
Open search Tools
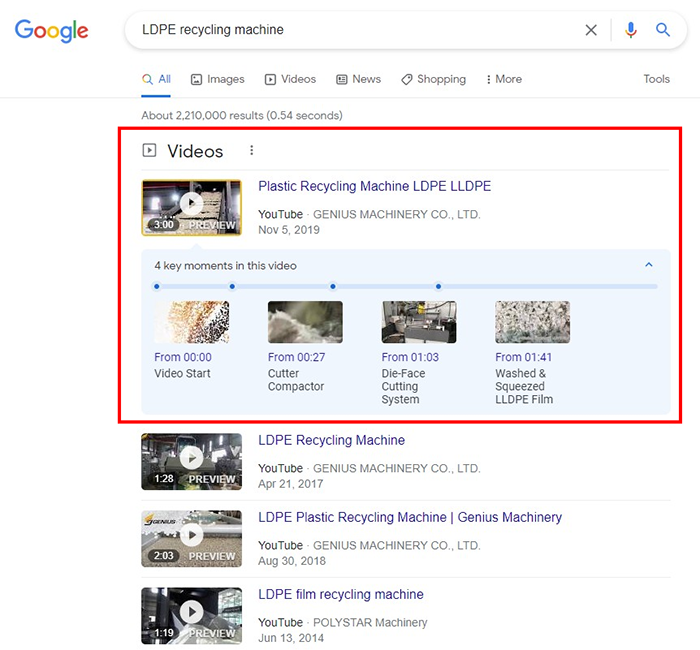pyautogui.click(x=656, y=79)
